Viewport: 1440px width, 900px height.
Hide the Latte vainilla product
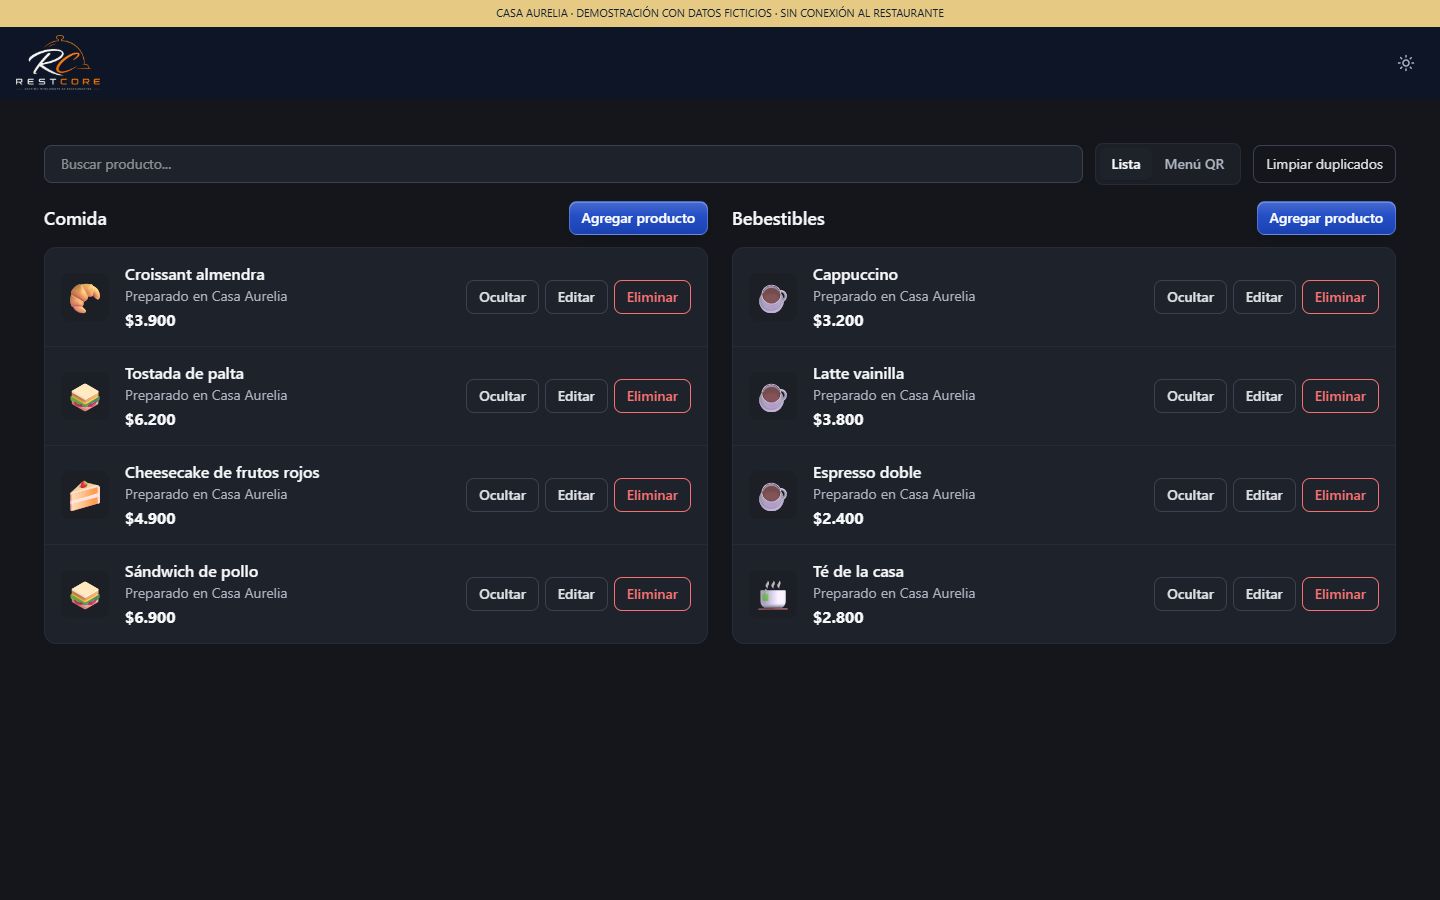tap(1190, 396)
